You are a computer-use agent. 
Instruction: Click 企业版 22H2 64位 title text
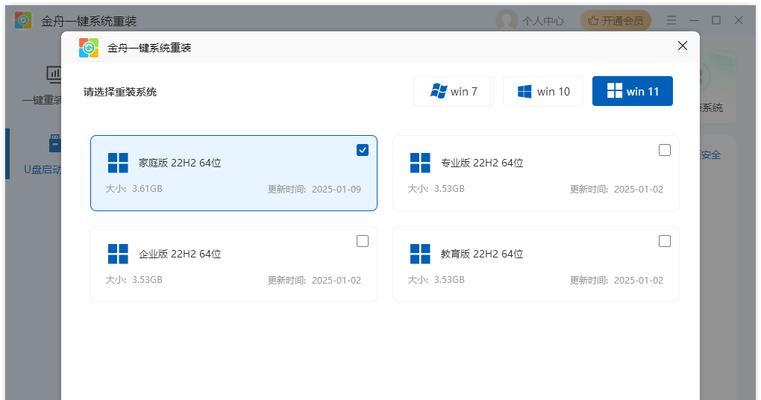[x=180, y=254]
